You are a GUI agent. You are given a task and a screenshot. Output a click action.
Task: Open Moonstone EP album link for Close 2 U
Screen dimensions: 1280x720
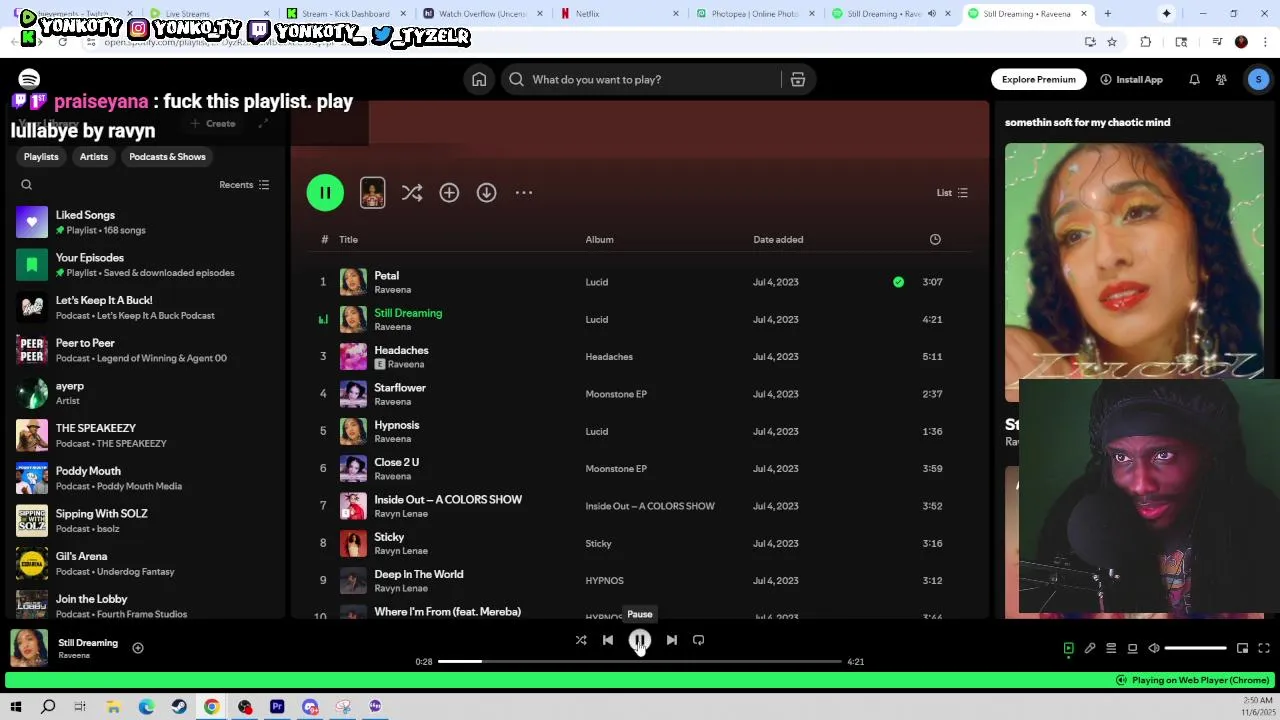(x=616, y=469)
